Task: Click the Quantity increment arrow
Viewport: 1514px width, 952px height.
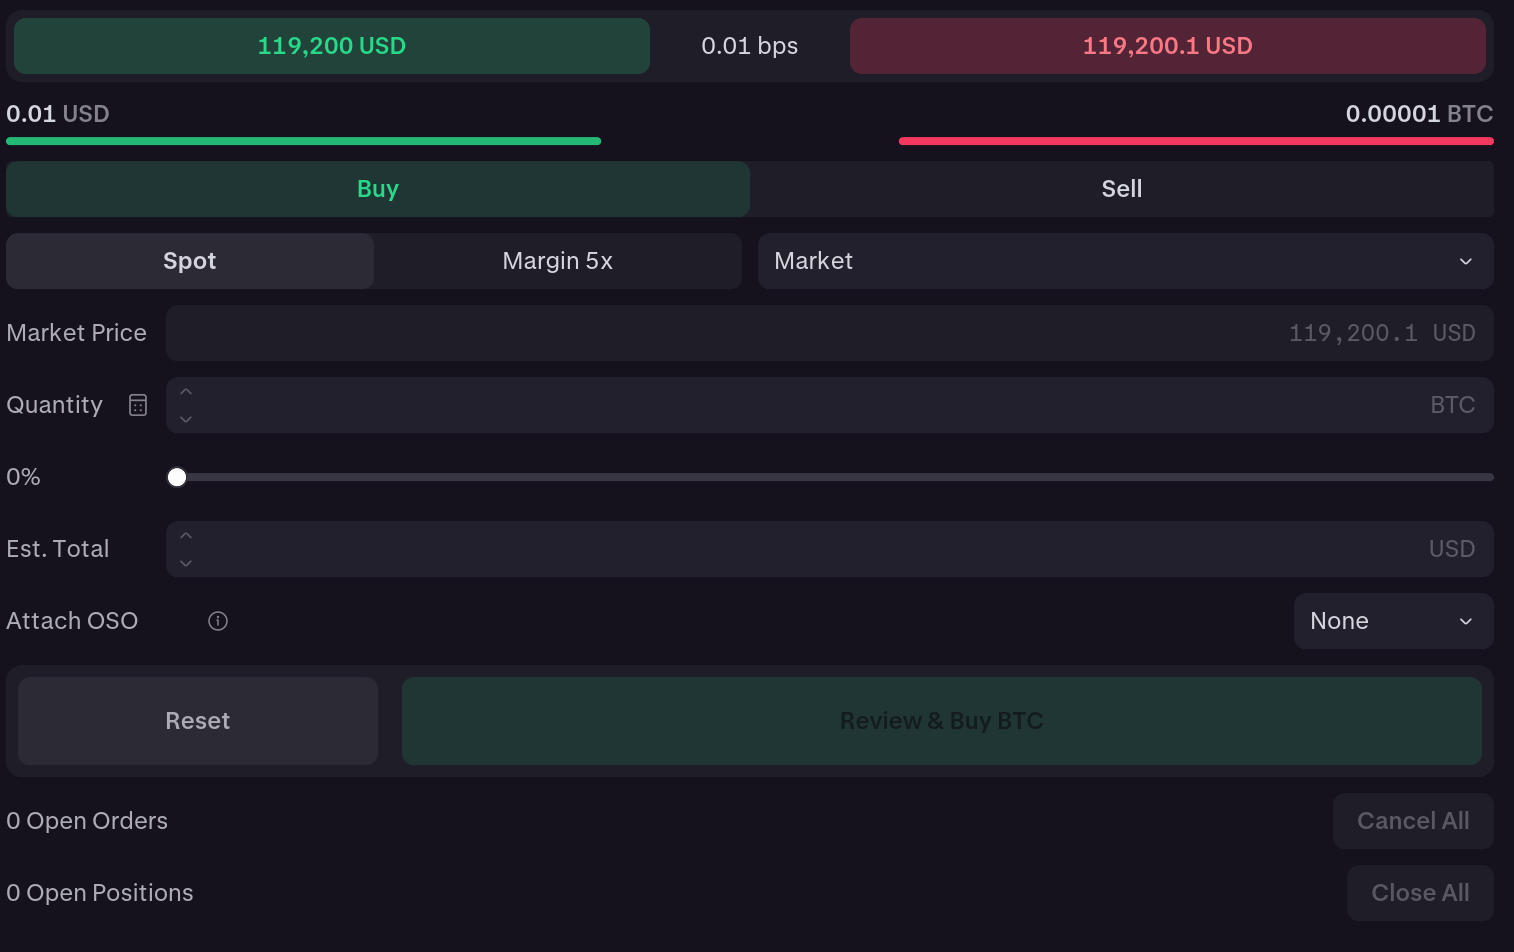Action: point(185,391)
